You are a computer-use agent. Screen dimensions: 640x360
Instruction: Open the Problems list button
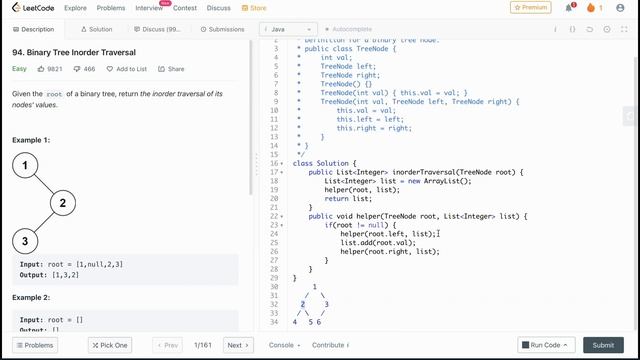35,345
